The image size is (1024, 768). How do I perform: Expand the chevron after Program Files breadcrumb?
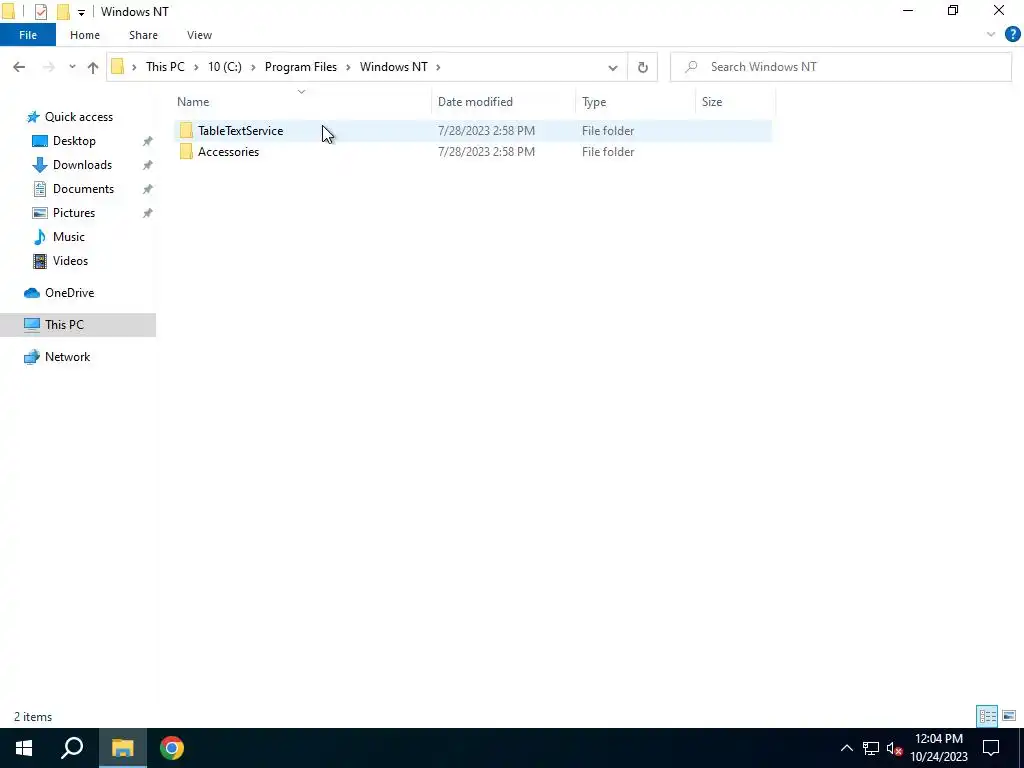click(x=348, y=67)
